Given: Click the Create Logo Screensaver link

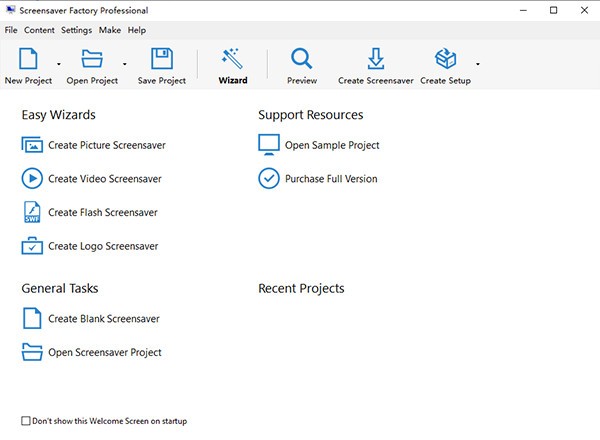Looking at the screenshot, I should [103, 246].
